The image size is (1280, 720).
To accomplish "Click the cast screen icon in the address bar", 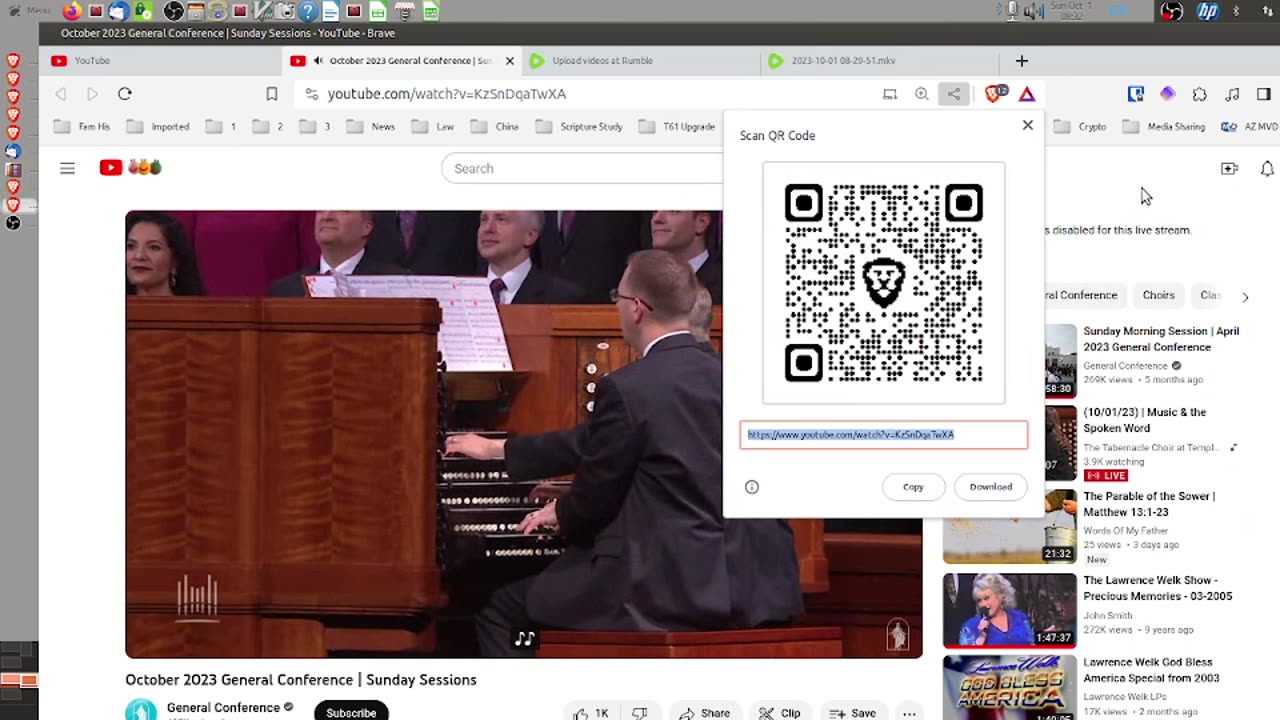I will tap(890, 94).
